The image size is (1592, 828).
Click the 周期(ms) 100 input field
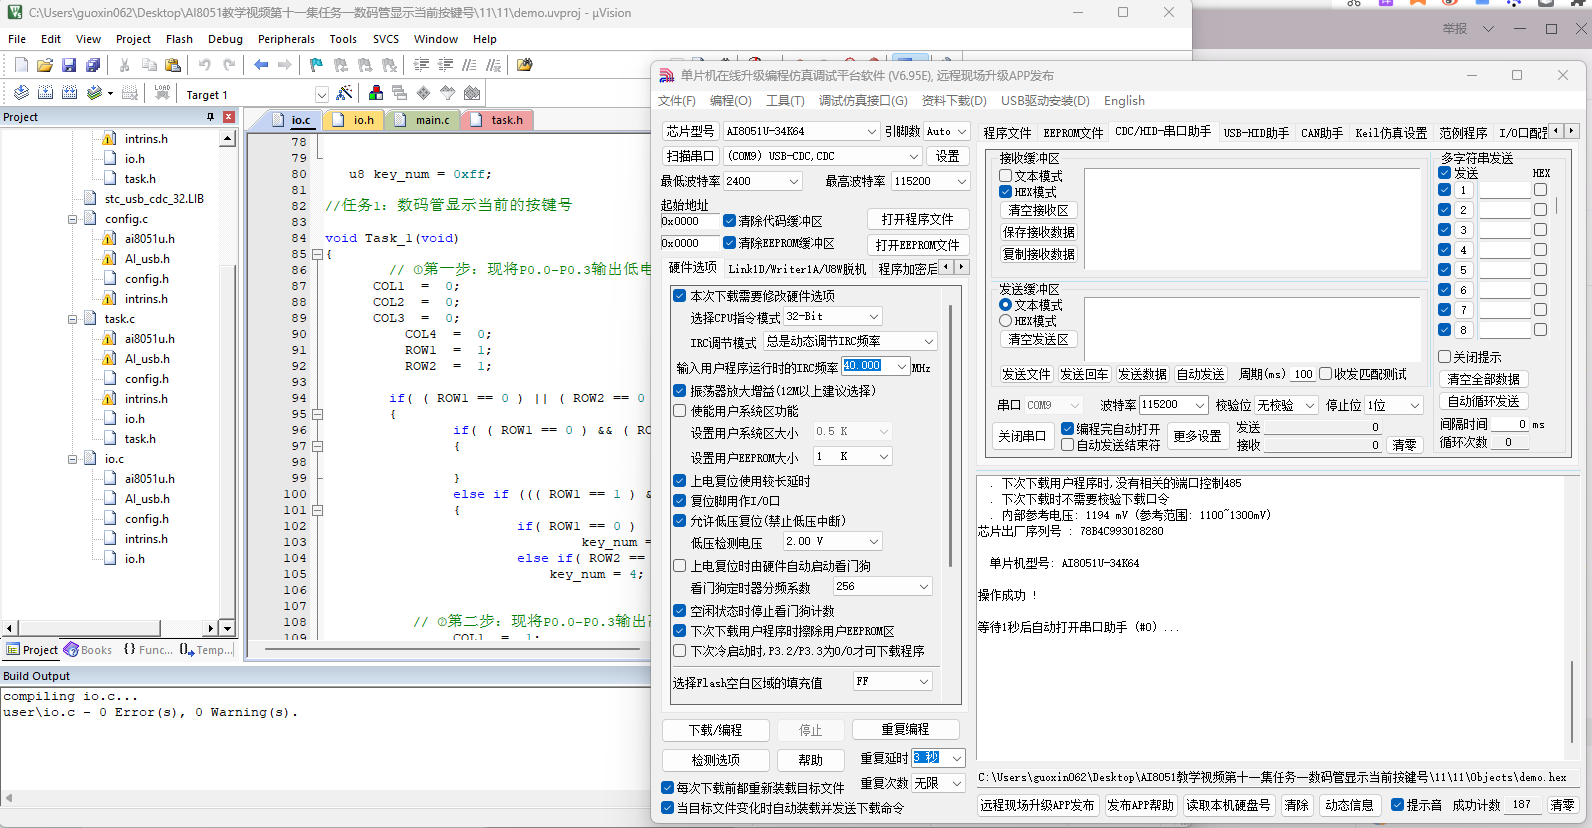pos(1303,374)
